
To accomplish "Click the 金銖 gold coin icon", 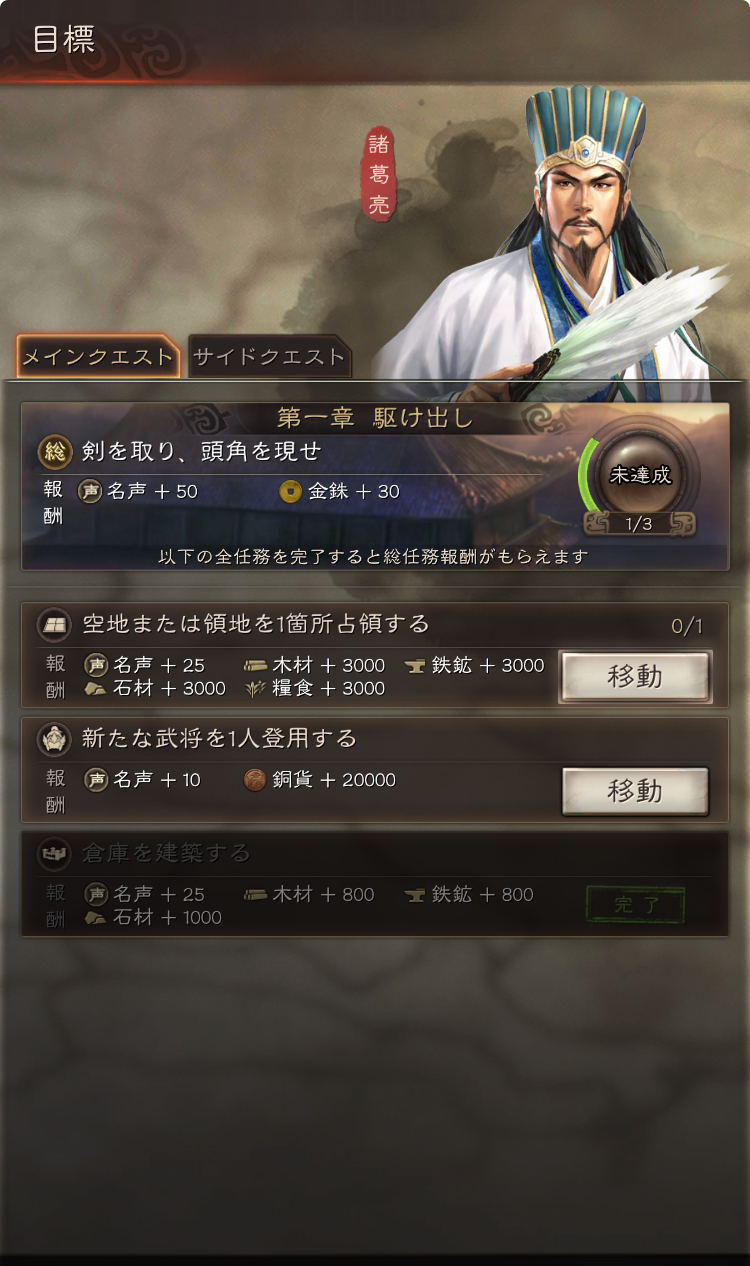I will pyautogui.click(x=290, y=491).
